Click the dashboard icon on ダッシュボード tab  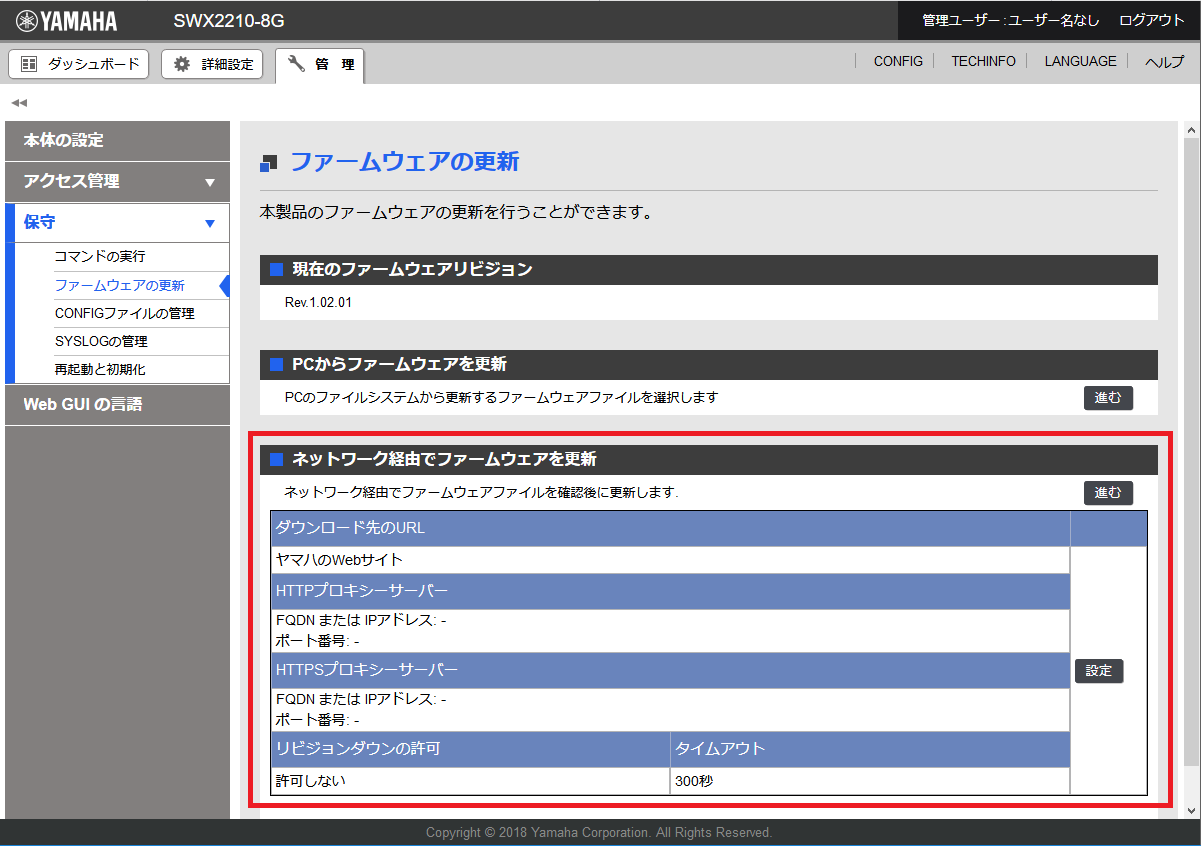[x=30, y=64]
